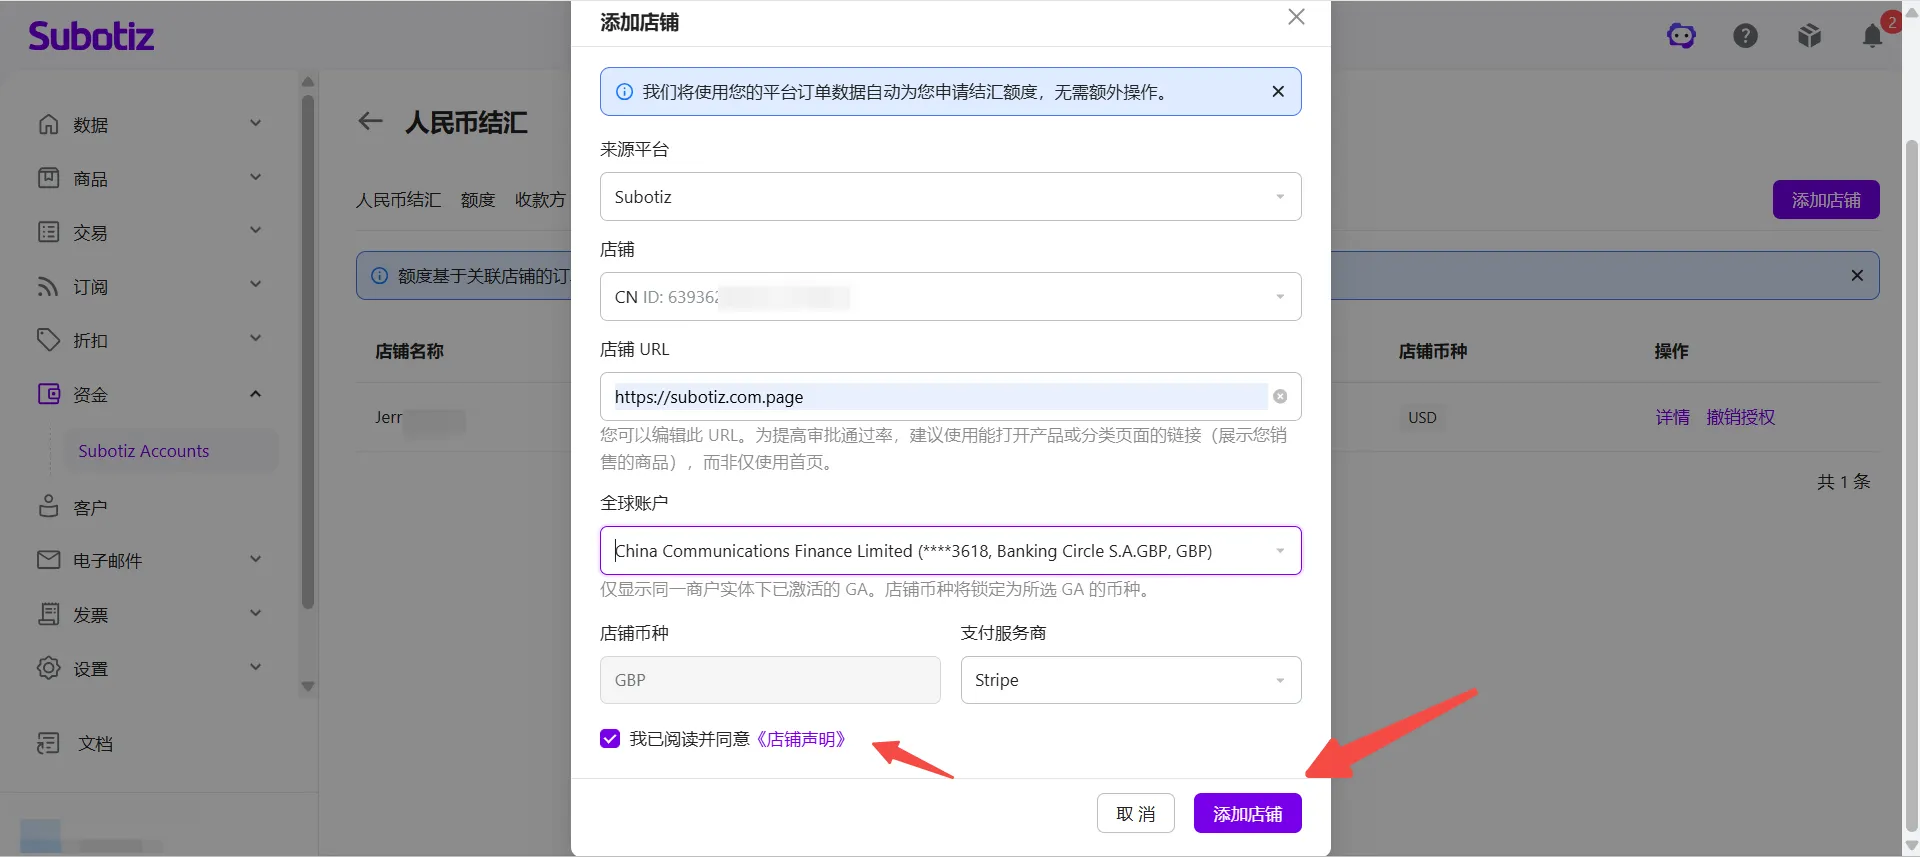The height and width of the screenshot is (857, 1920).
Task: Close the 添加店铺 dialog with X
Action: [x=1296, y=17]
